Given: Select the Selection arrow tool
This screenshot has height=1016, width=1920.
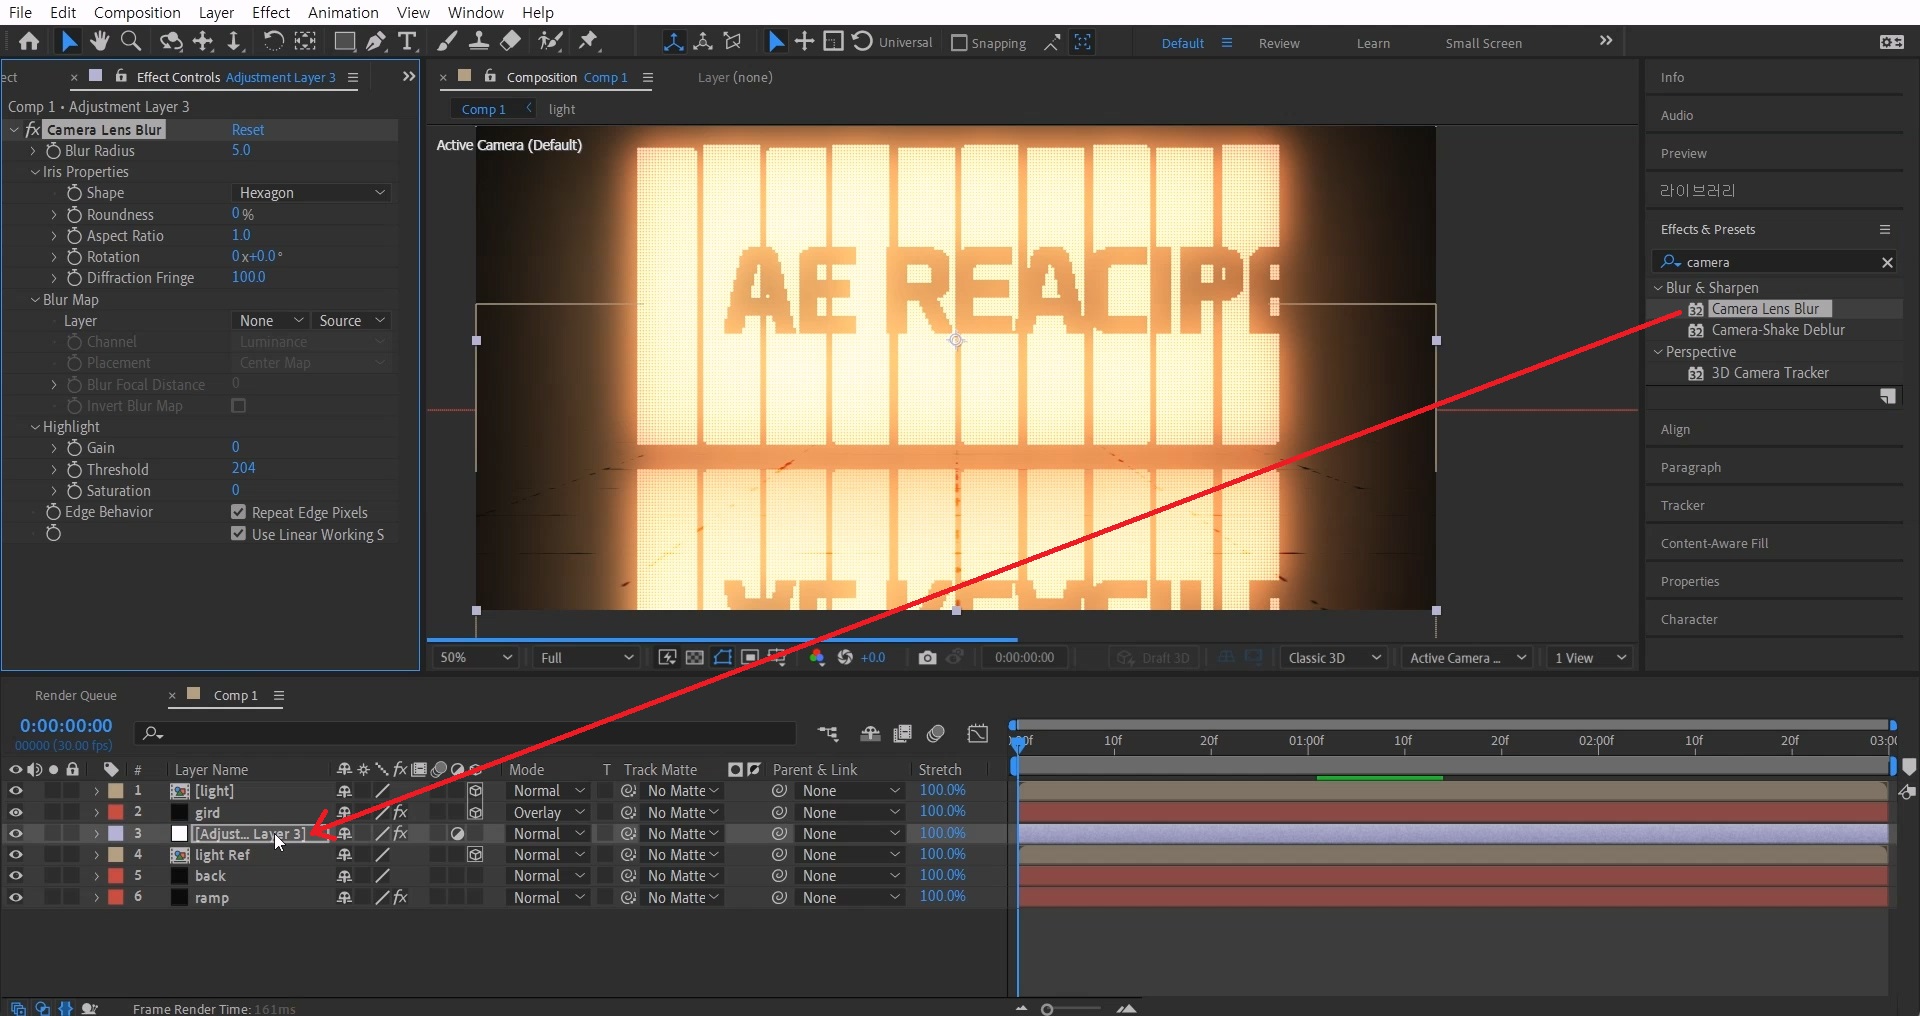Looking at the screenshot, I should [68, 41].
